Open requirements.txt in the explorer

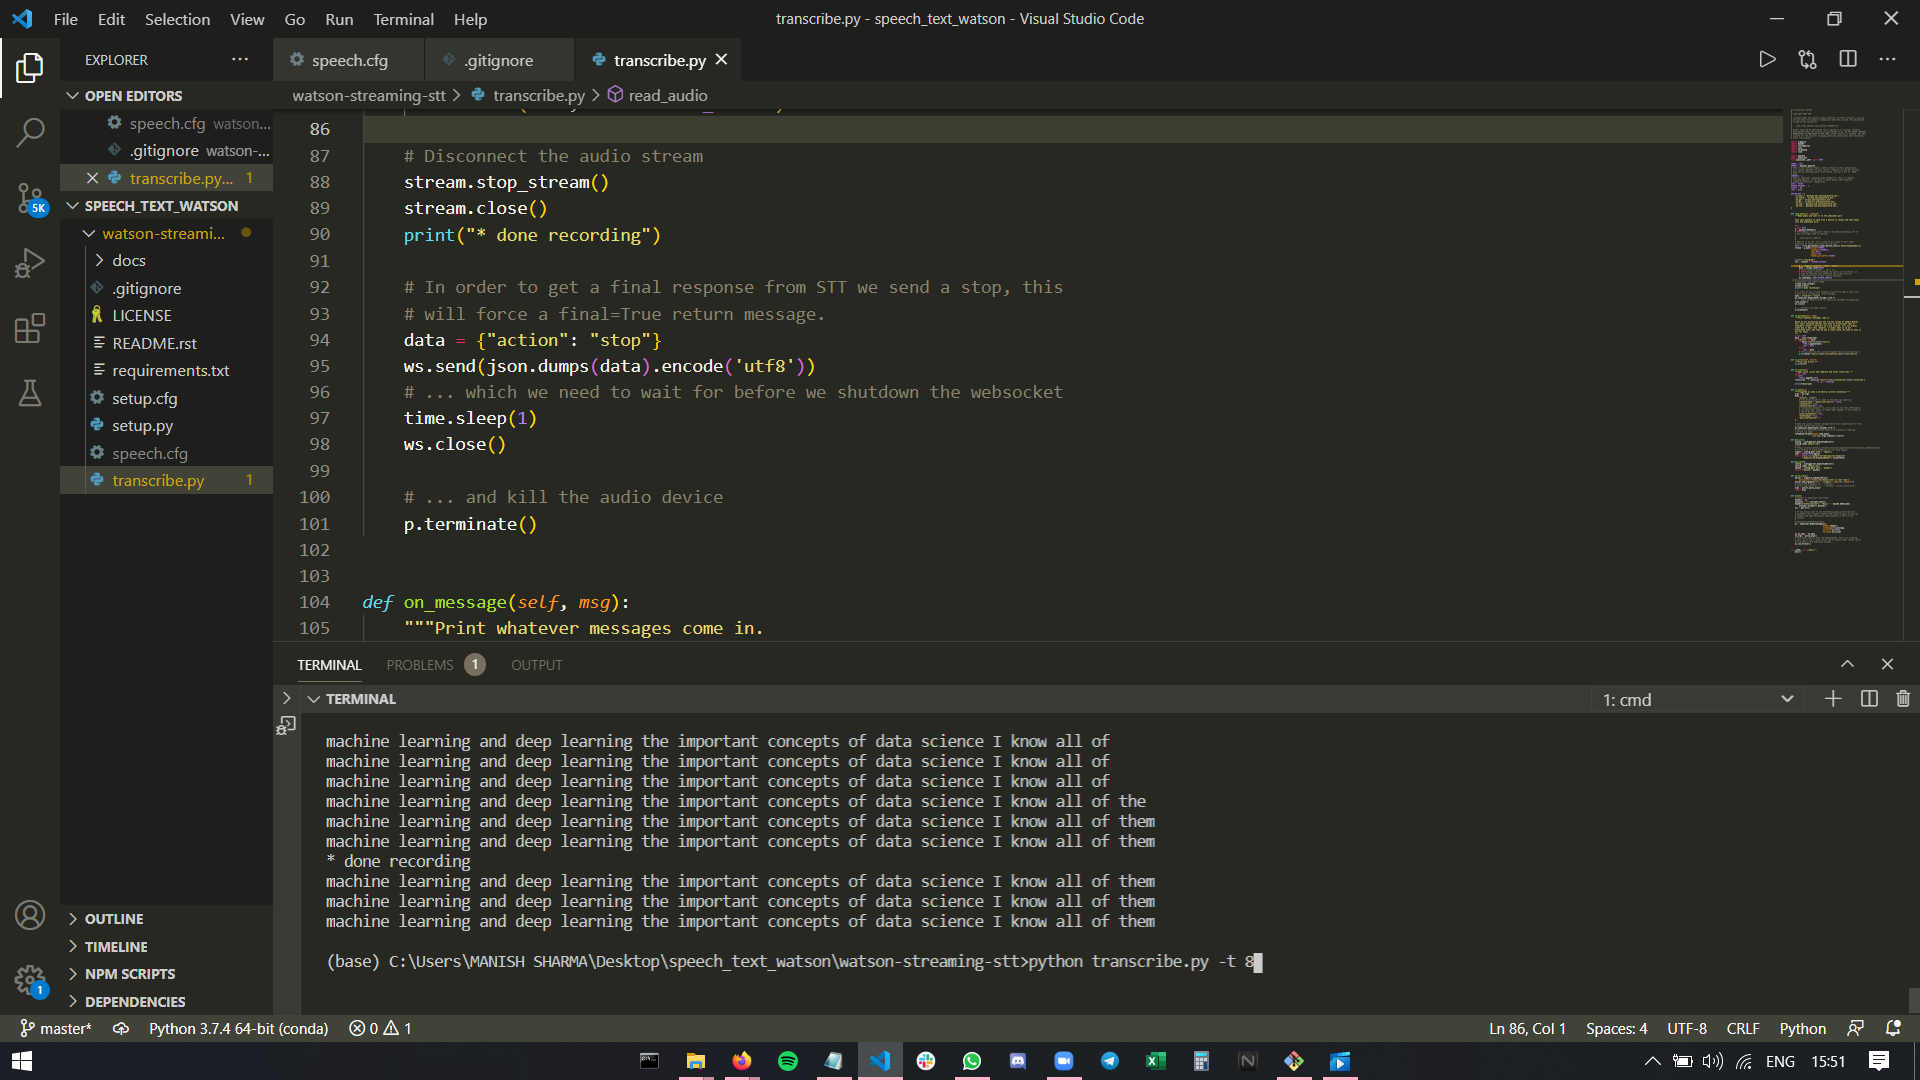pos(170,370)
